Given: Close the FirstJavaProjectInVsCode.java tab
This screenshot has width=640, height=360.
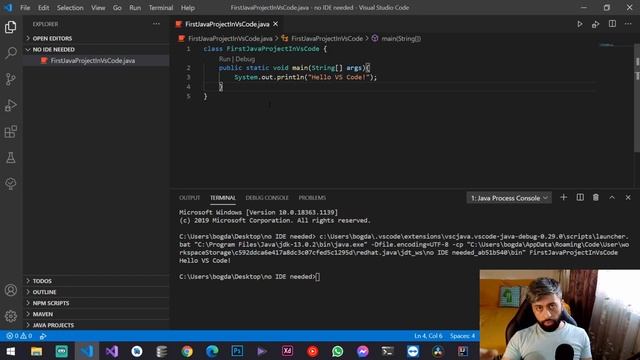Looking at the screenshot, I should point(276,24).
